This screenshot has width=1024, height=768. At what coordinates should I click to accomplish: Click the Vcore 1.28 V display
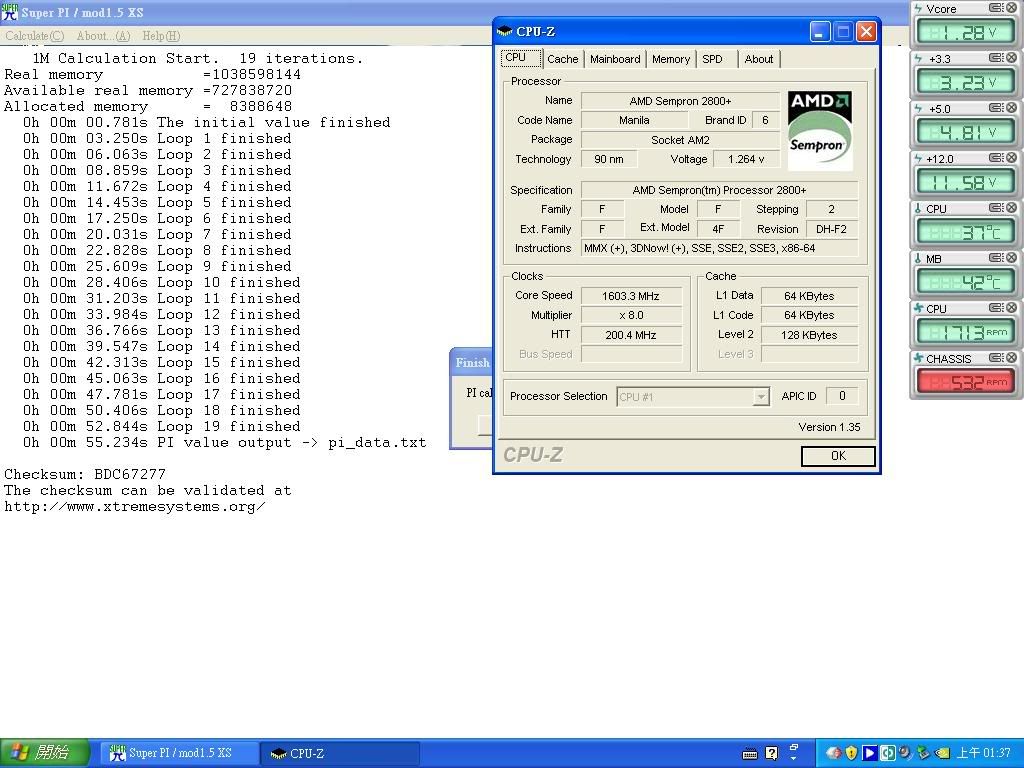coord(965,33)
